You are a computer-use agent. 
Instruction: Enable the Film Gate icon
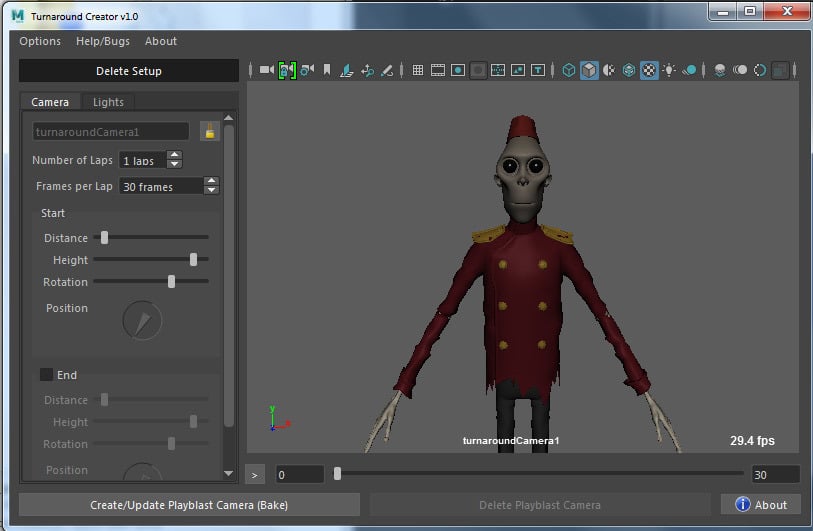pyautogui.click(x=438, y=70)
